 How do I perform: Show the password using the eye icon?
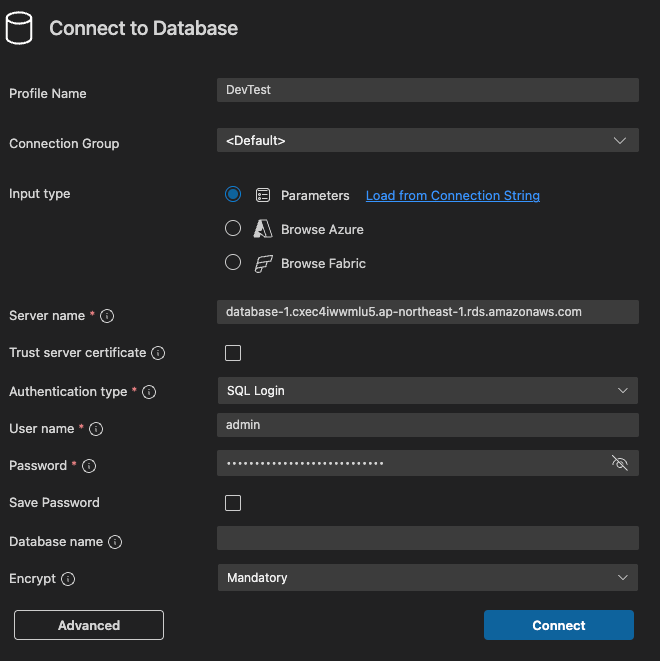619,463
